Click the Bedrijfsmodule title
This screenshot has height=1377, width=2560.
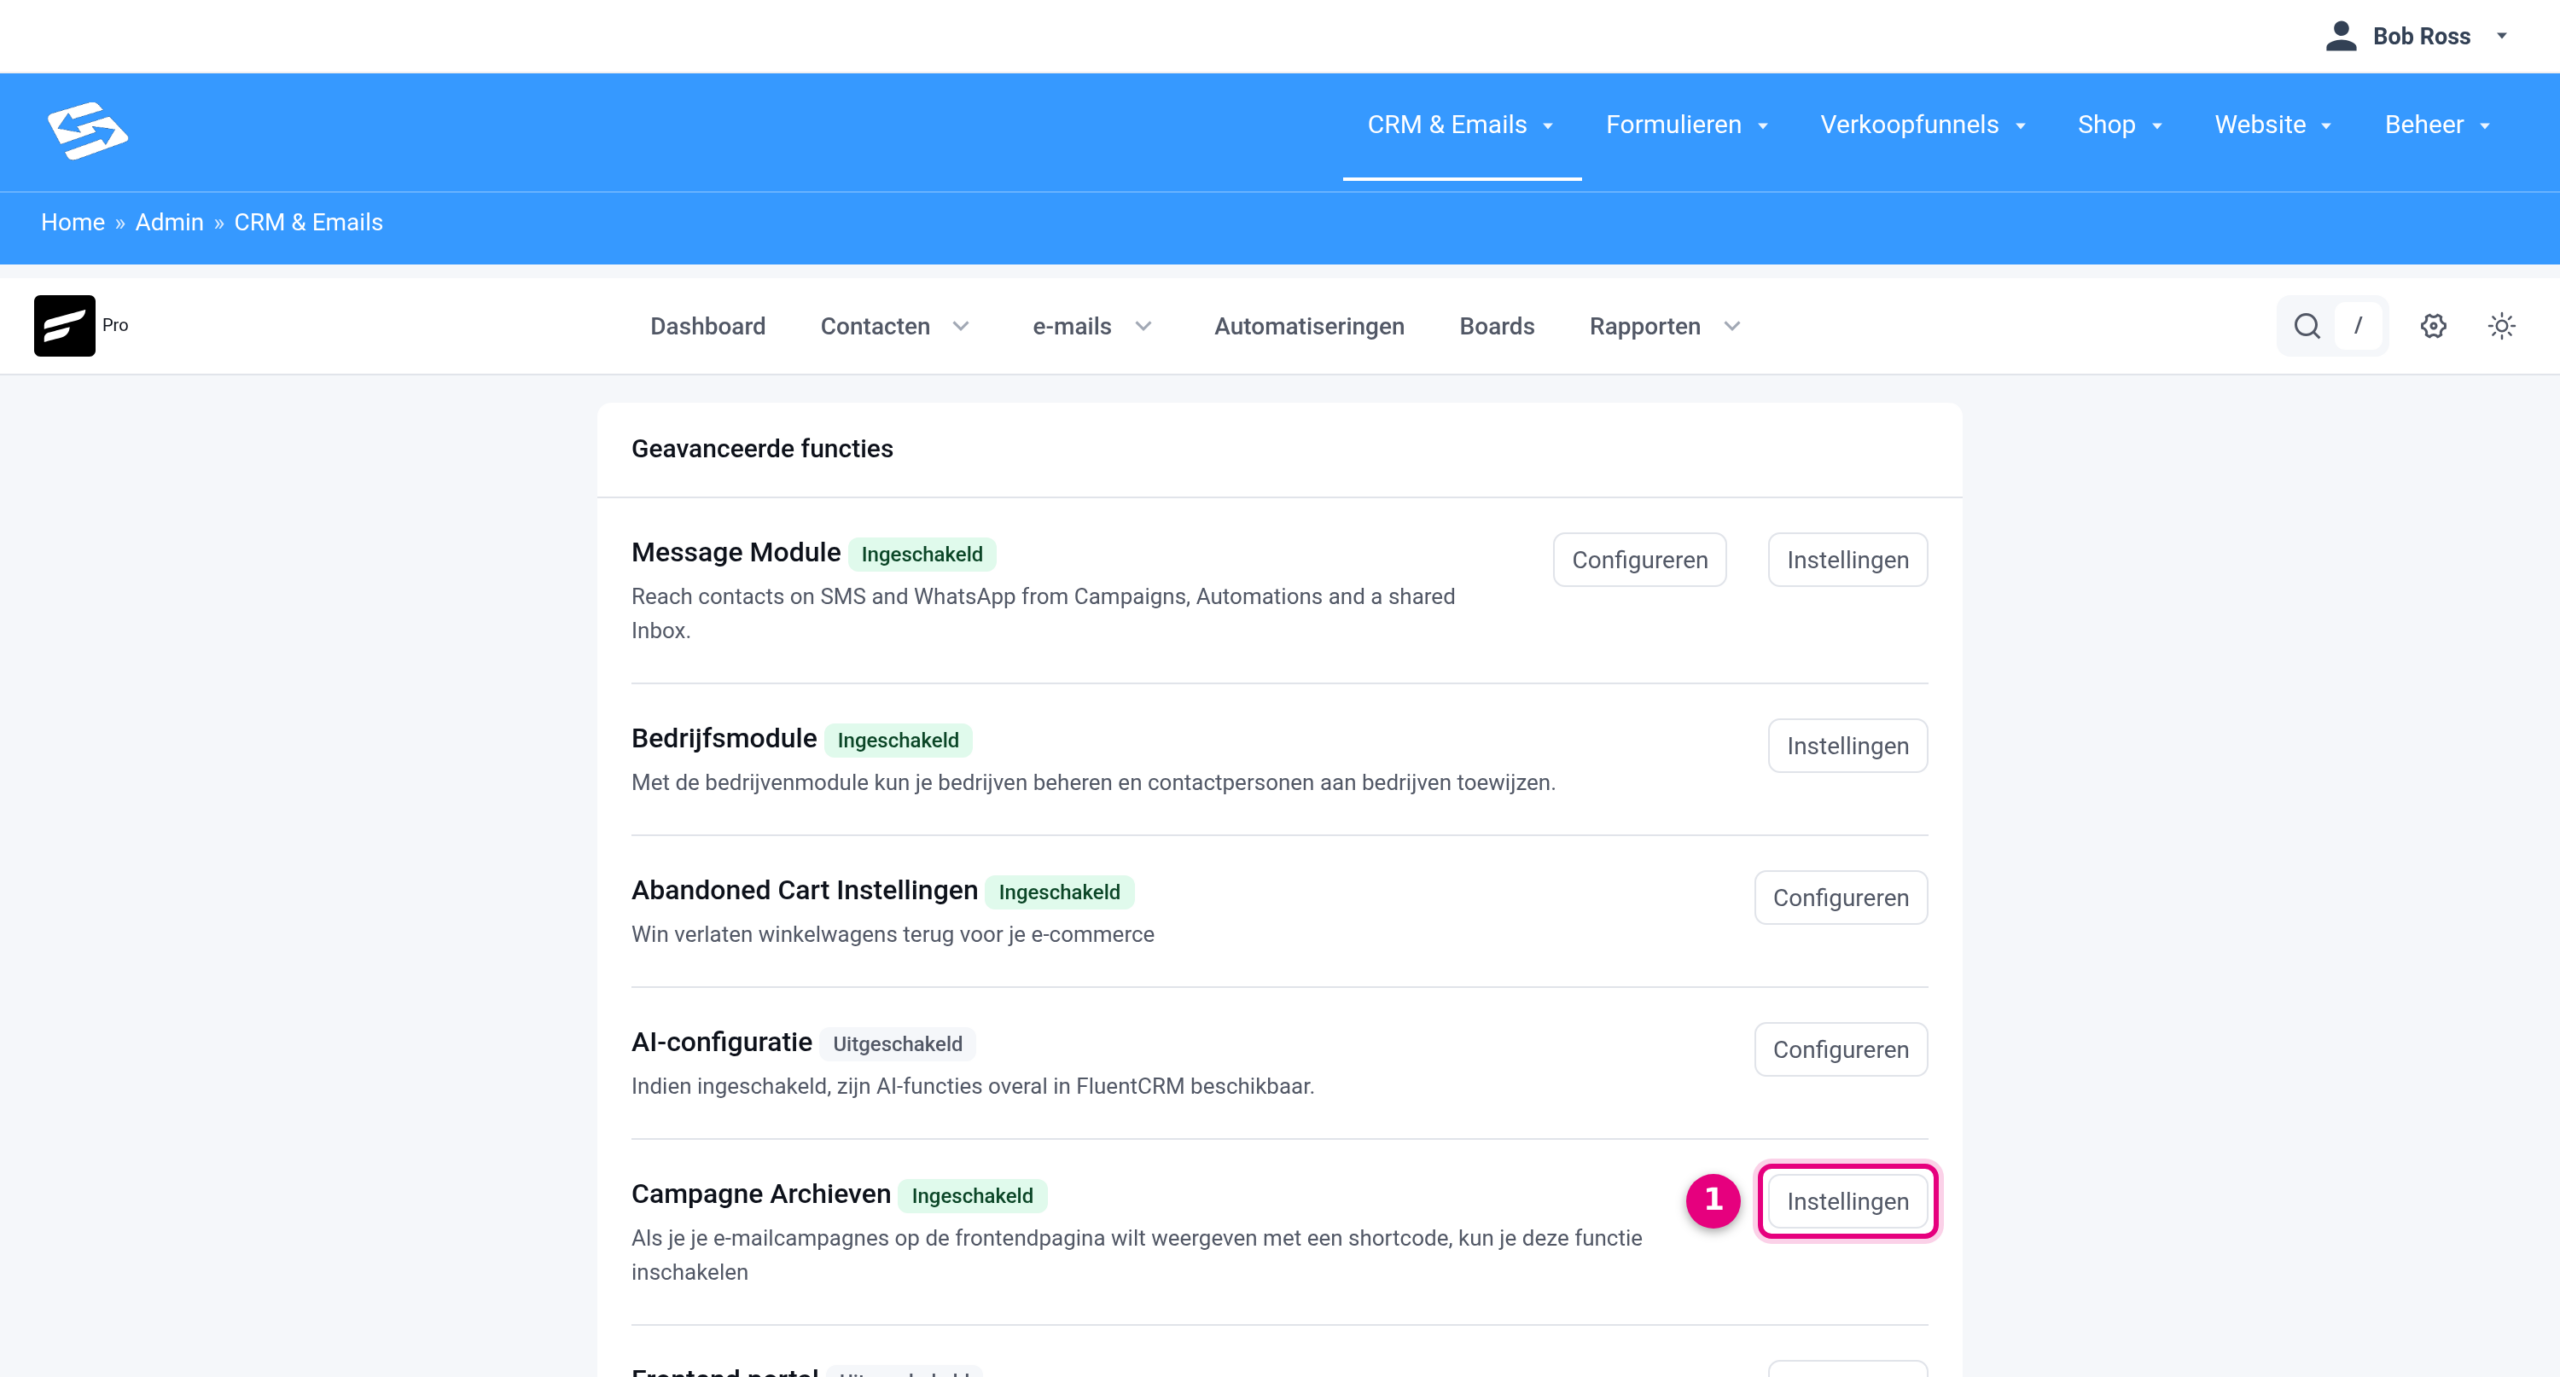click(x=724, y=738)
